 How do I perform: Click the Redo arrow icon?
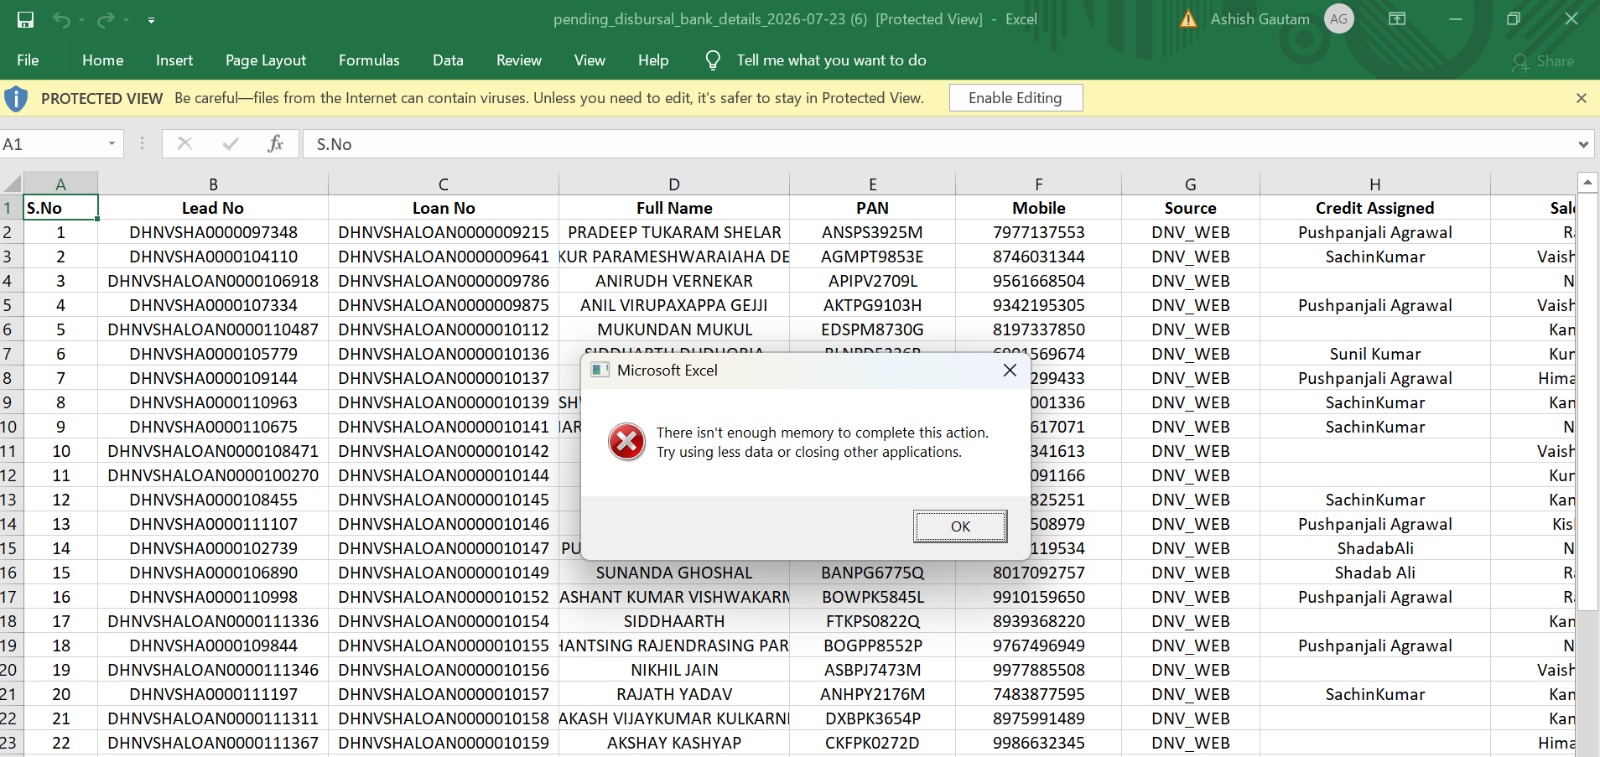click(x=106, y=19)
